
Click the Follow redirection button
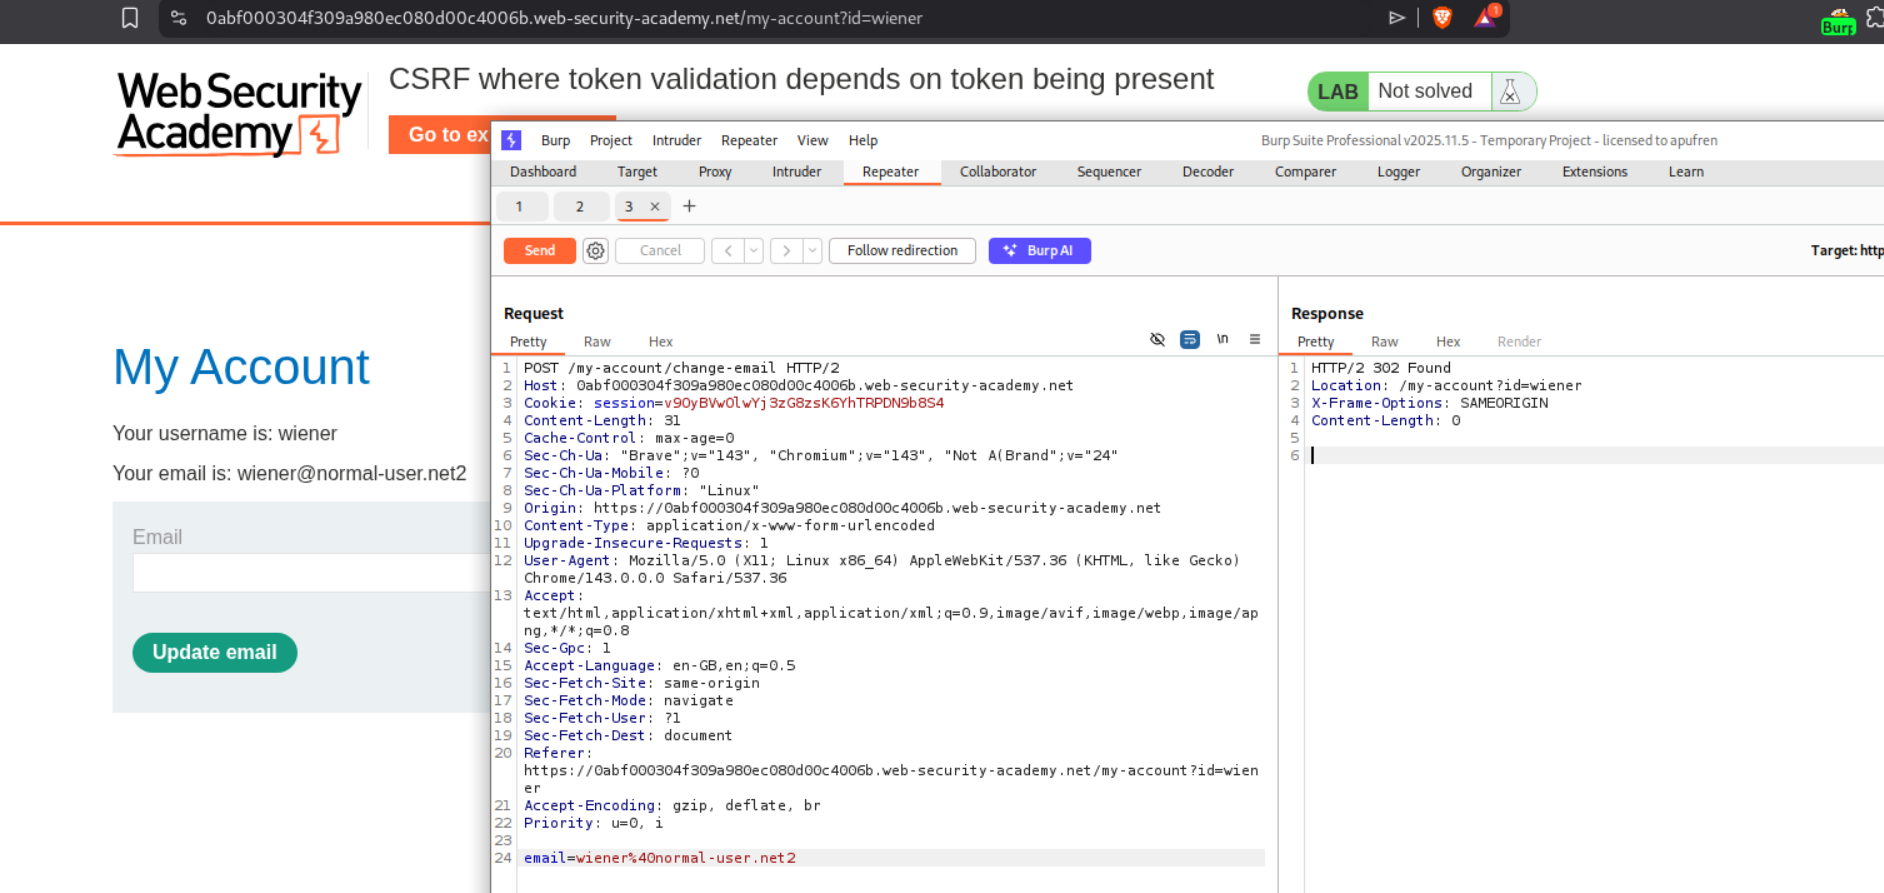[902, 251]
